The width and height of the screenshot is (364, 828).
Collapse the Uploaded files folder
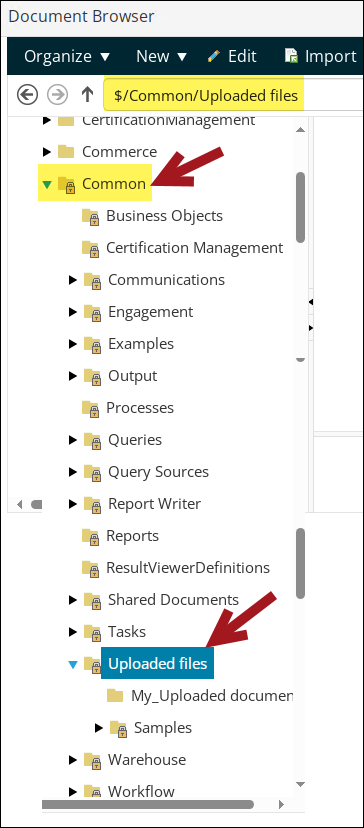pyautogui.click(x=73, y=664)
